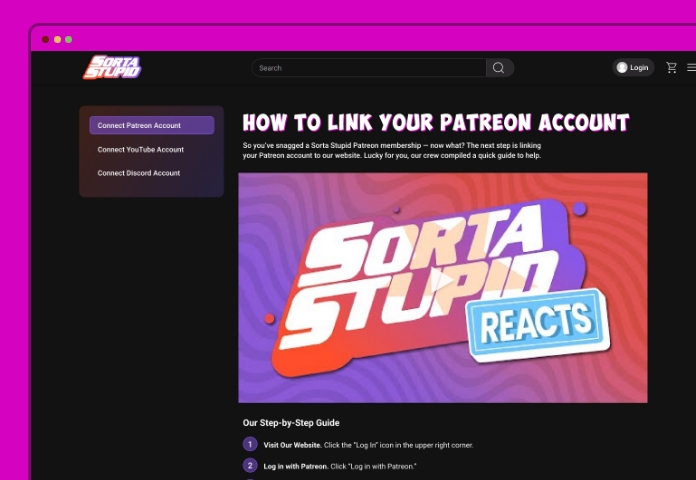Click the Sorta Stupid logo
Image resolution: width=696 pixels, height=480 pixels.
(111, 67)
